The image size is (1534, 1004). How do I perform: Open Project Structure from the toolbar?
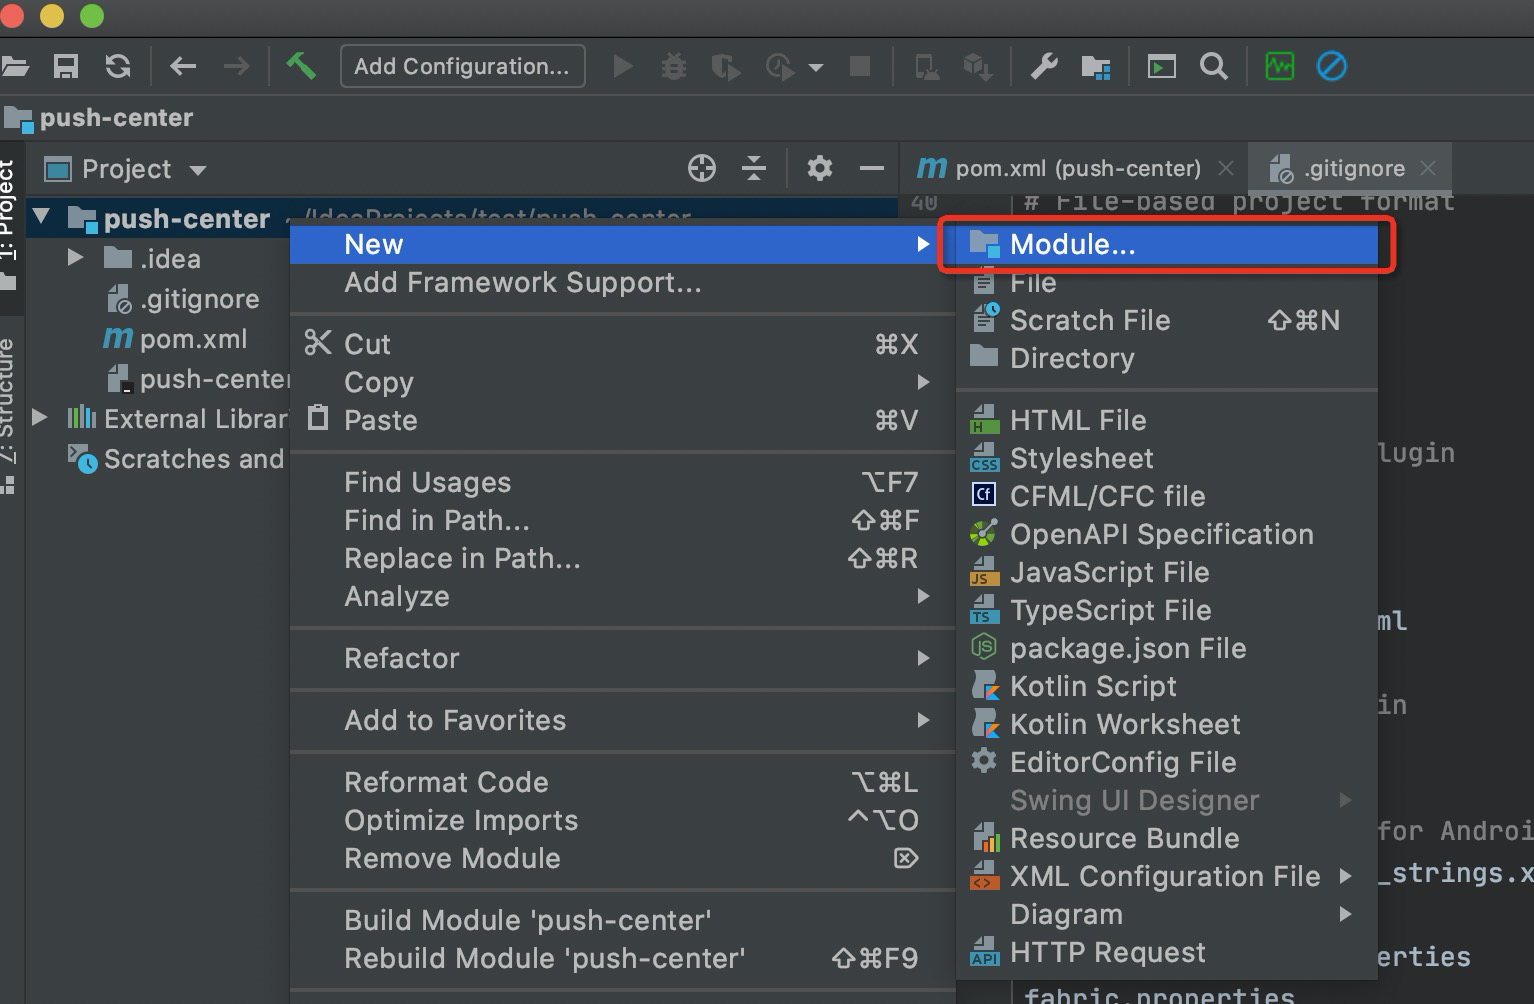1096,67
